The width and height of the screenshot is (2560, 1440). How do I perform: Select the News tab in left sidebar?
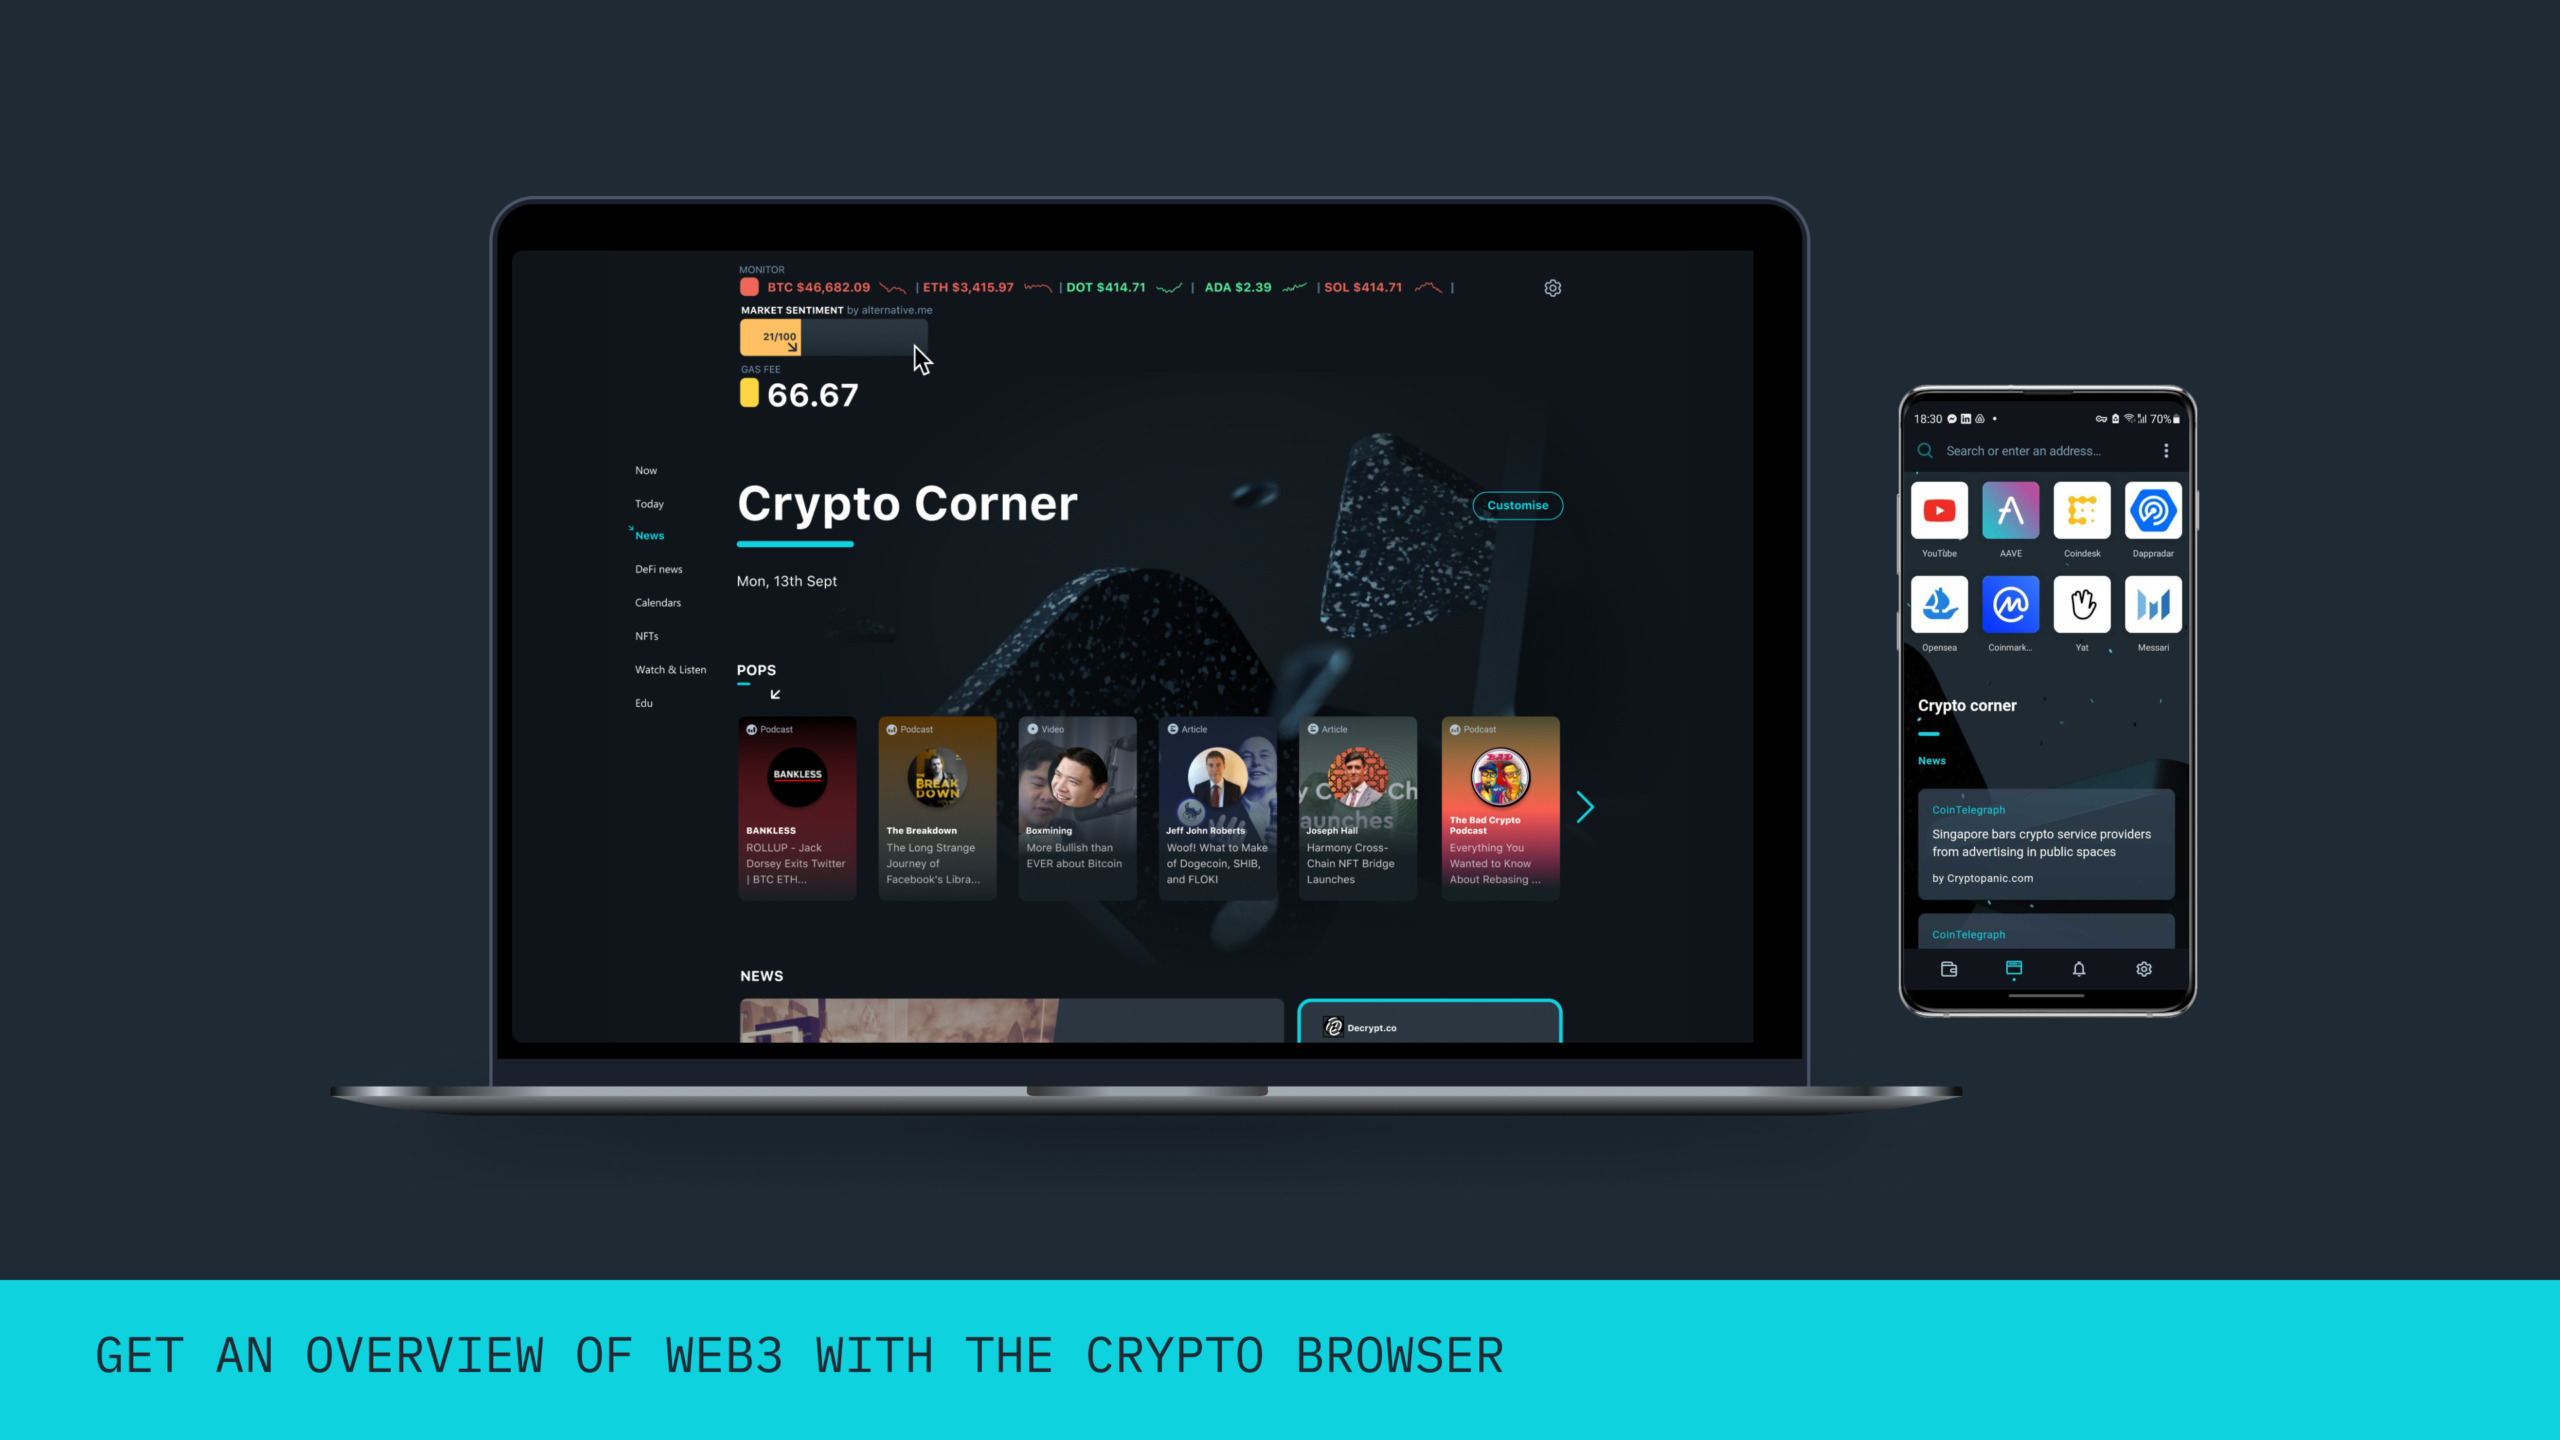click(651, 535)
